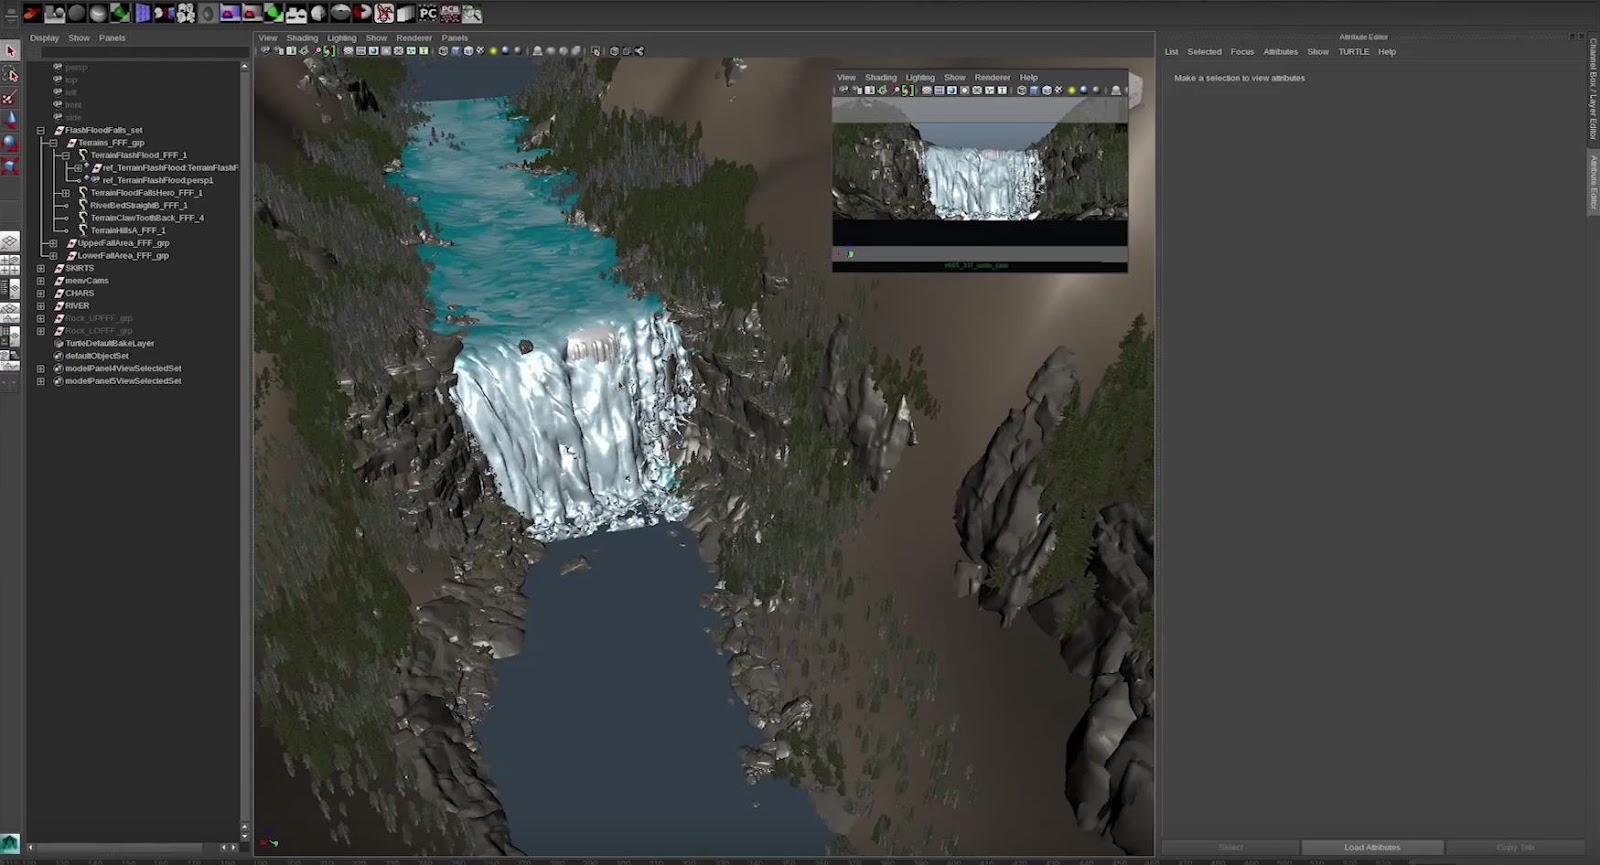
Task: Click the Maya logo icon at bottom-left
Action: [x=10, y=844]
